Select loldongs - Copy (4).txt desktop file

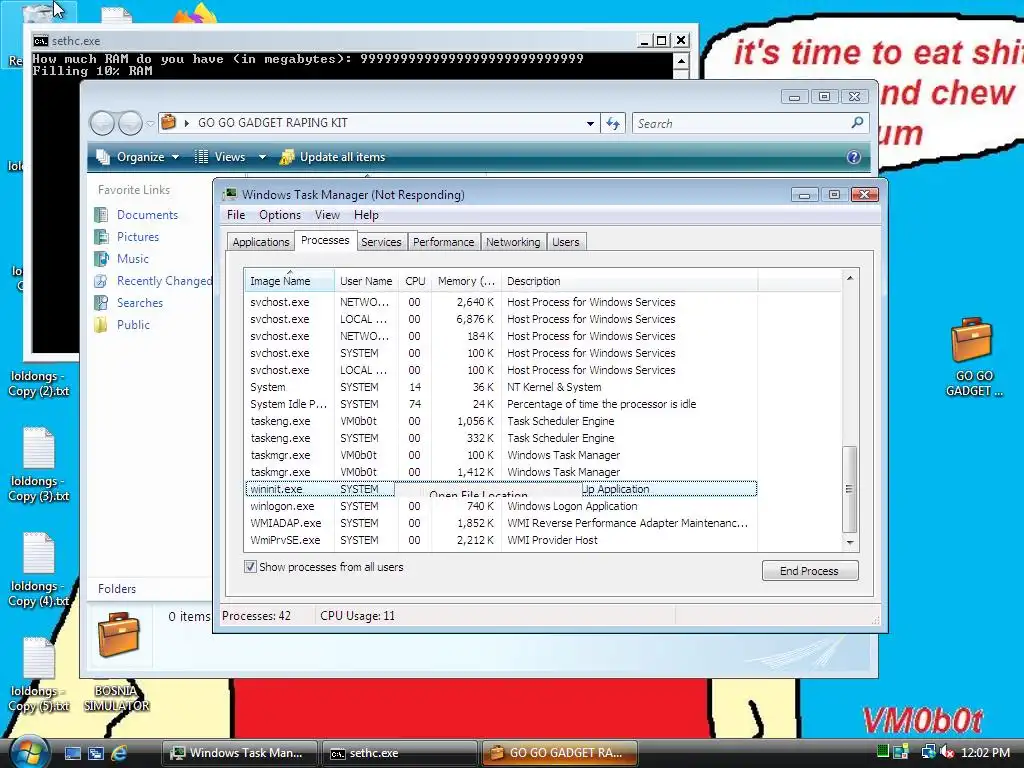39,569
